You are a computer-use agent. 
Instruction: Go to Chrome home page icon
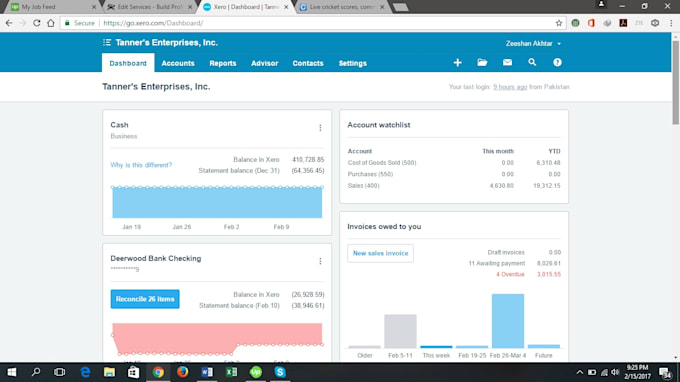tap(51, 23)
